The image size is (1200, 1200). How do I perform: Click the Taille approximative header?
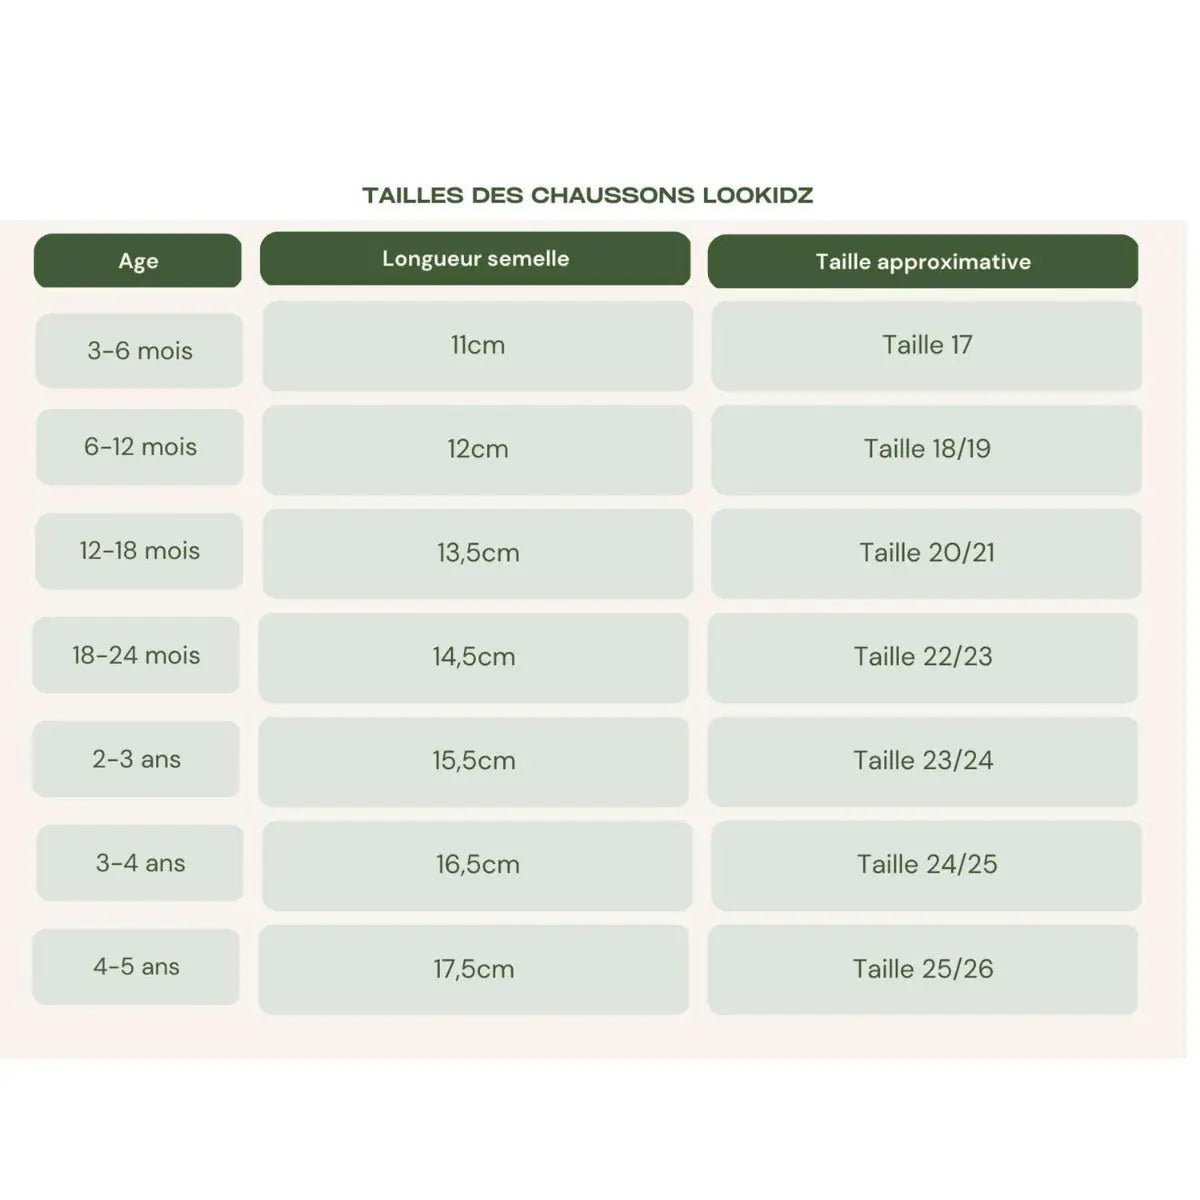(x=923, y=262)
